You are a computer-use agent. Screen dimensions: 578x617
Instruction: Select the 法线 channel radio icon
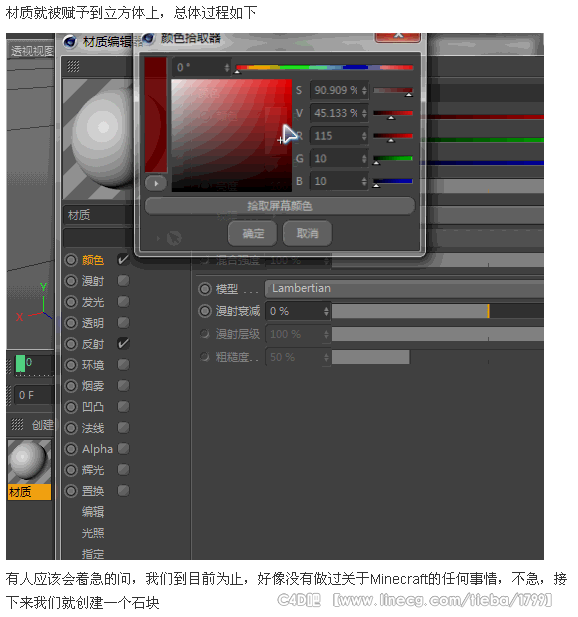(x=71, y=428)
